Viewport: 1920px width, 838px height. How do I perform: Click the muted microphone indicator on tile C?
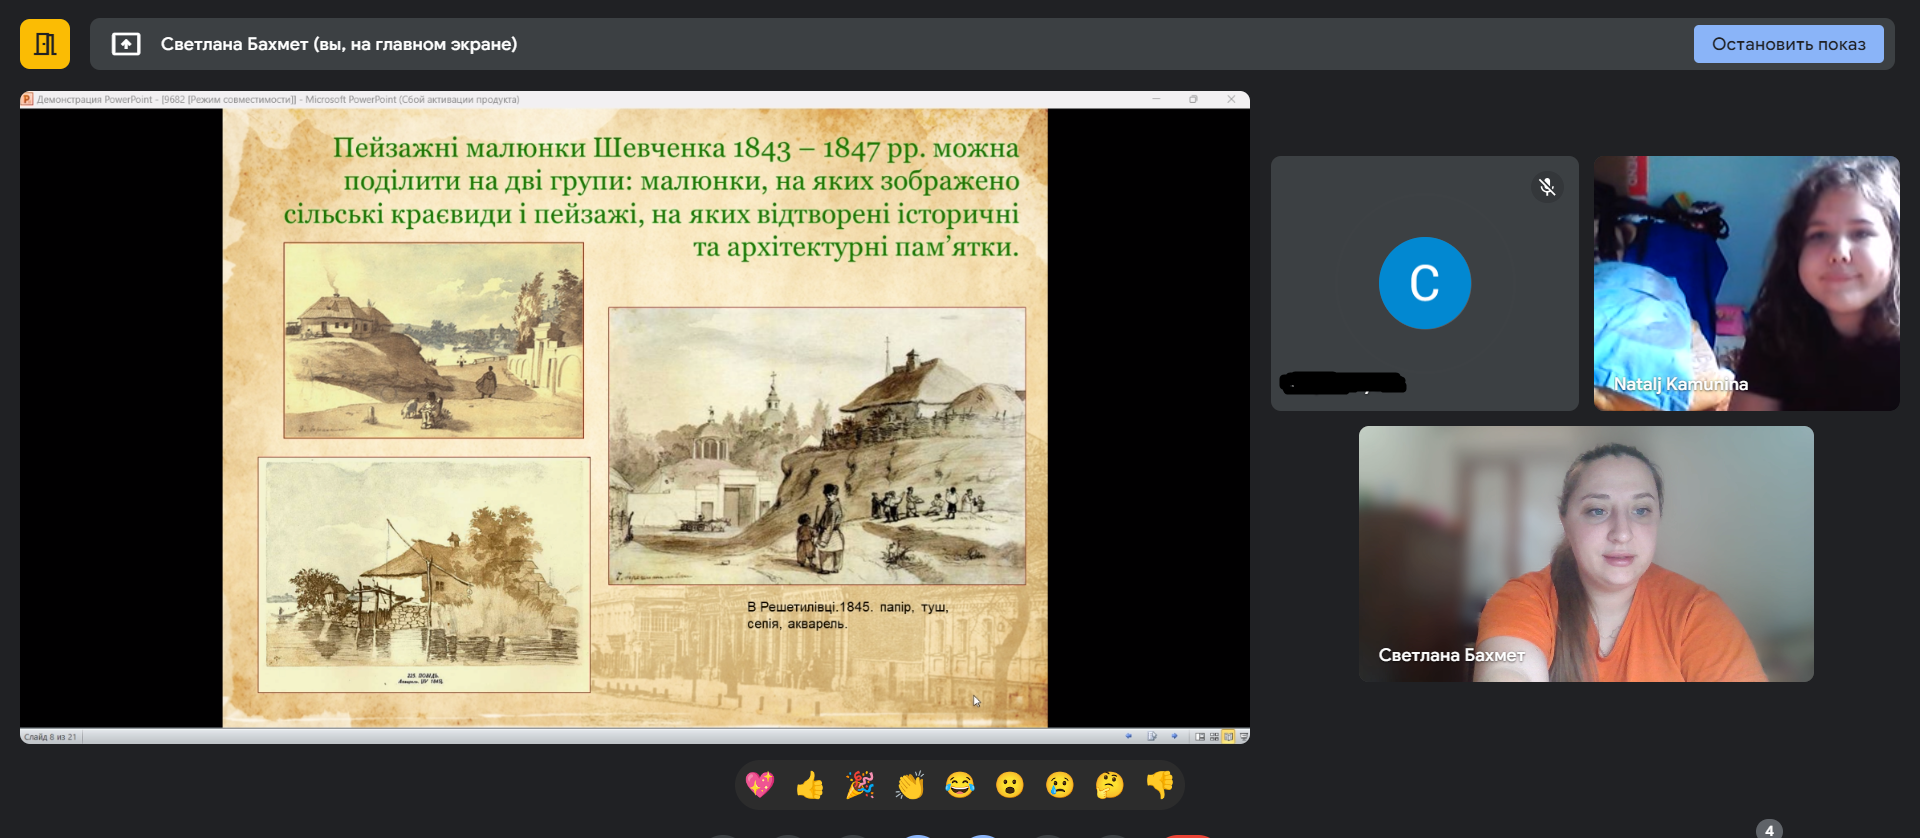pos(1547,187)
